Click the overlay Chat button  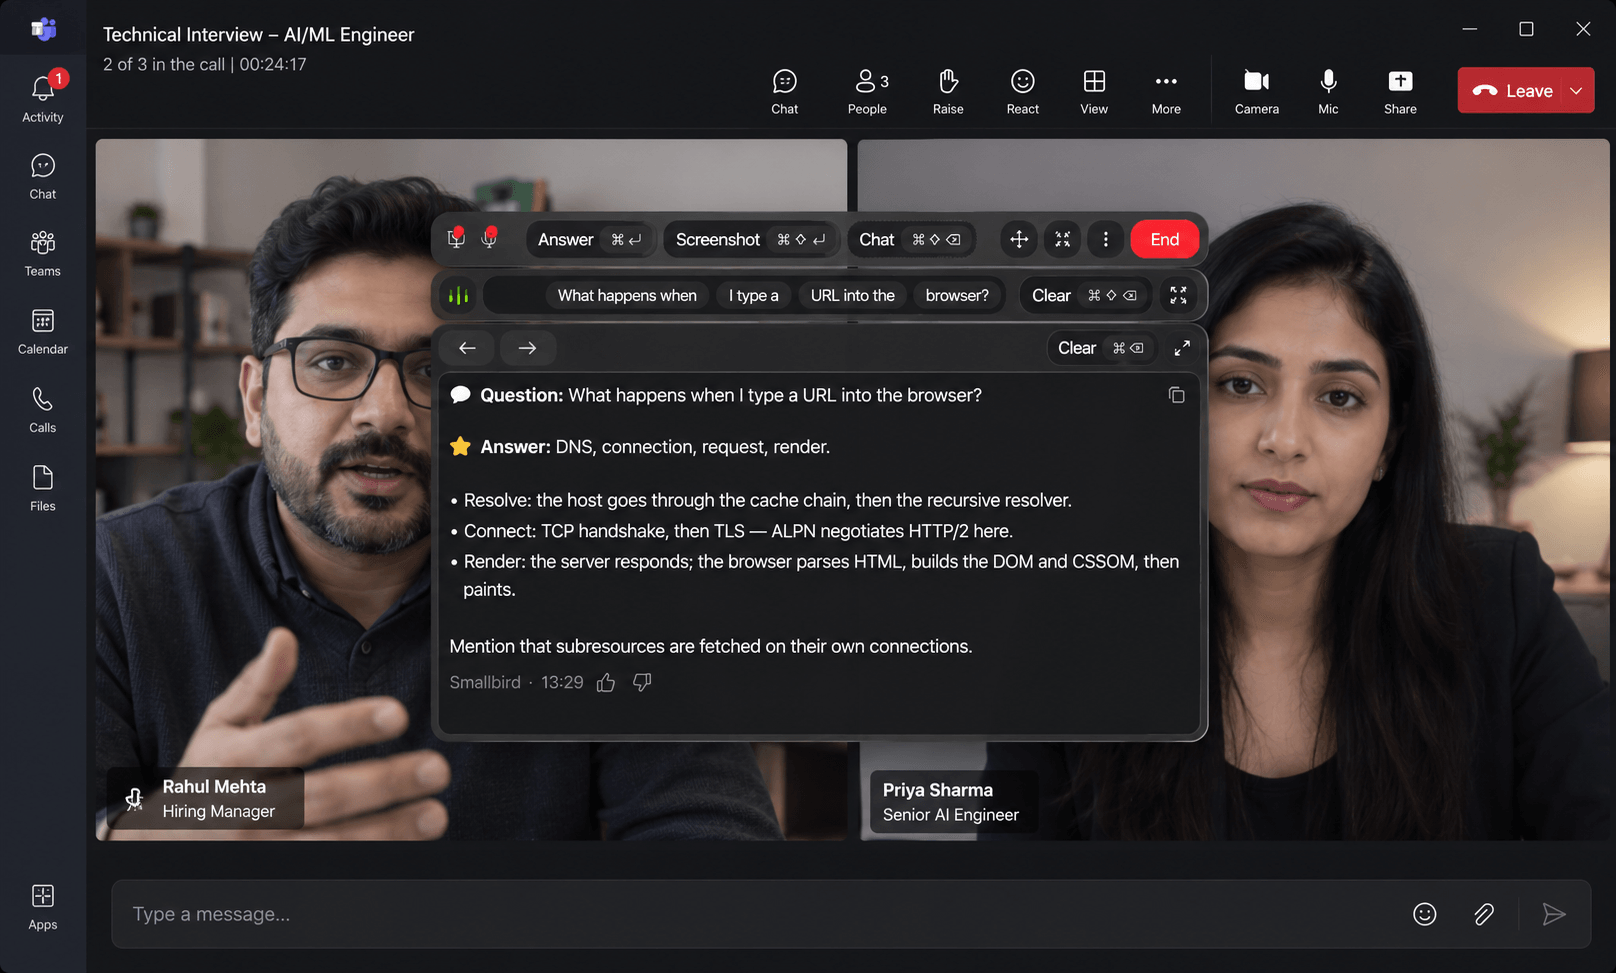[x=911, y=239]
